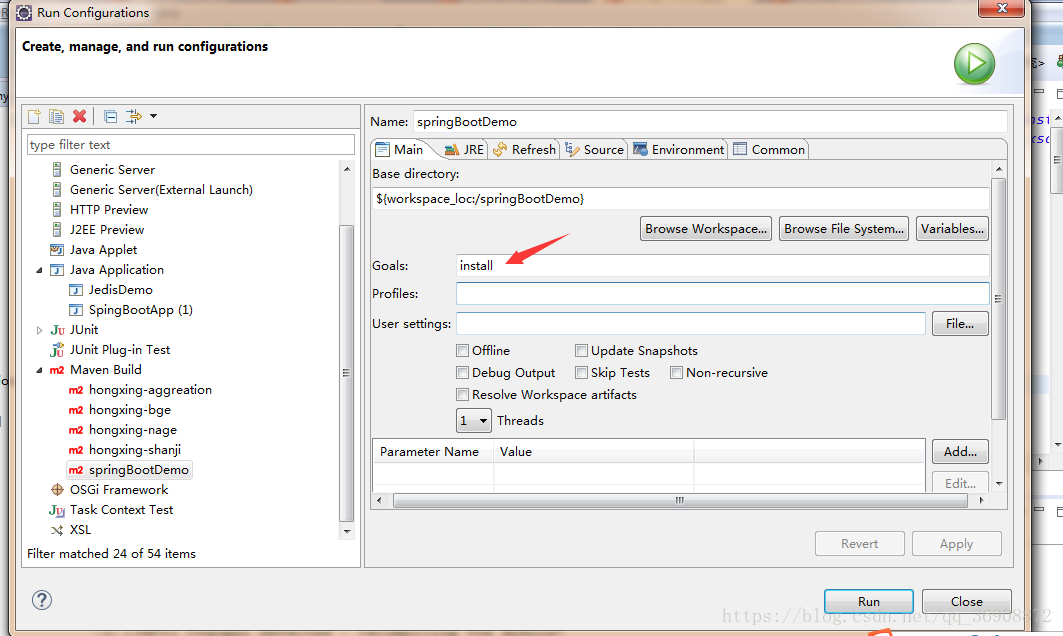Click the type filter text field

point(190,144)
